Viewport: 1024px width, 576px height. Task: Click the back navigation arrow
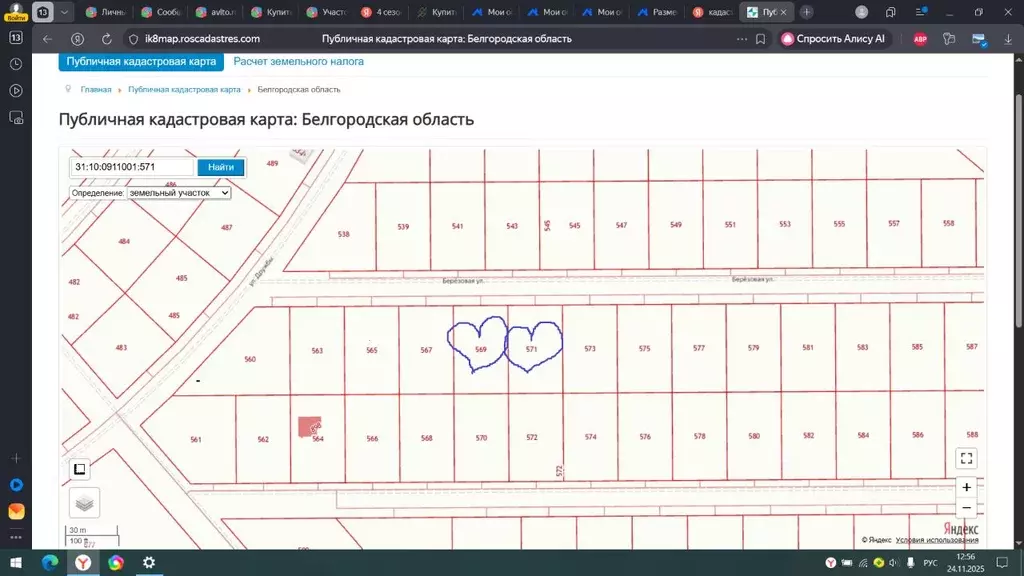(x=46, y=39)
